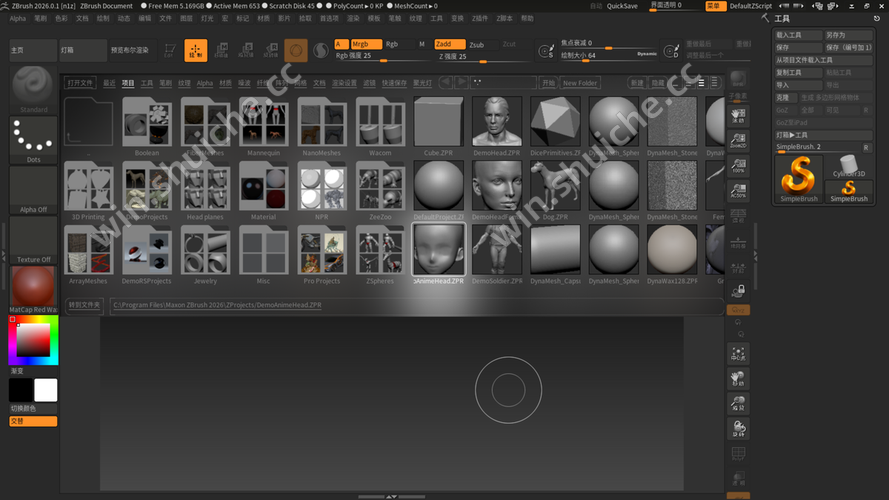Click the New Folder button
The image size is (889, 500).
(x=580, y=83)
